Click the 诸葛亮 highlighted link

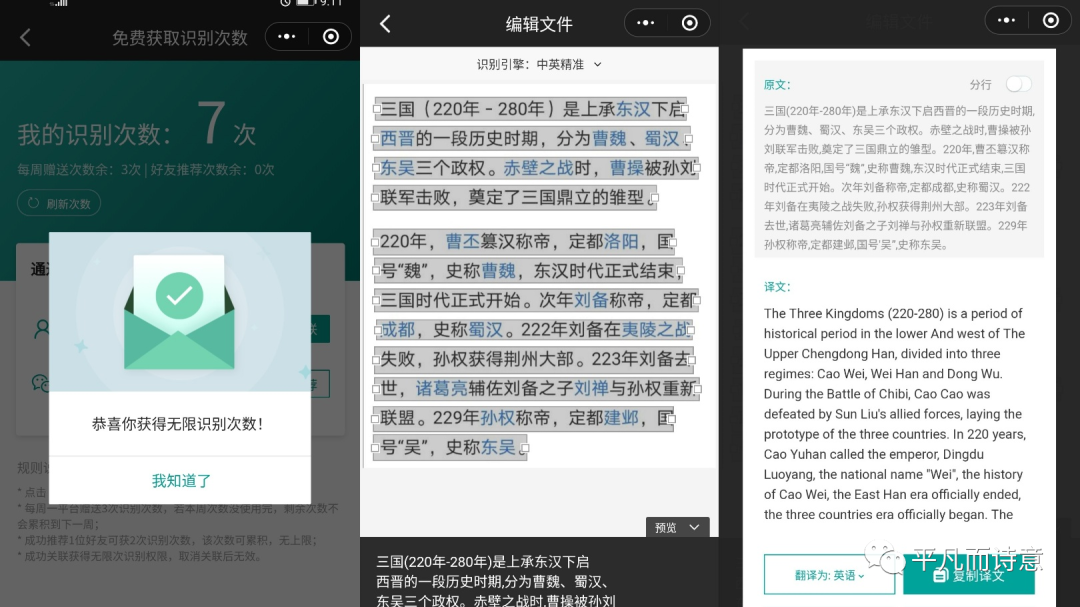point(442,389)
